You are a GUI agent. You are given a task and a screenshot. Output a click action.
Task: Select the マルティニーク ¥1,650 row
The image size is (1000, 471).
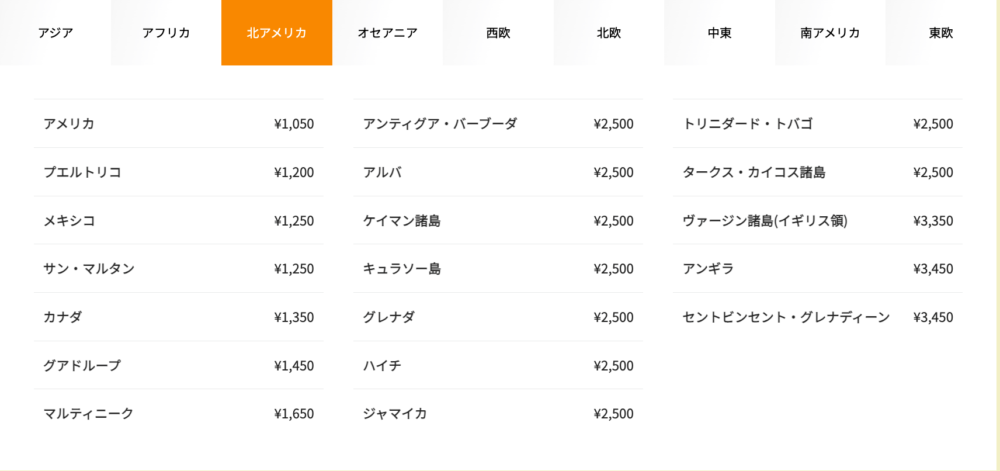pyautogui.click(x=179, y=414)
